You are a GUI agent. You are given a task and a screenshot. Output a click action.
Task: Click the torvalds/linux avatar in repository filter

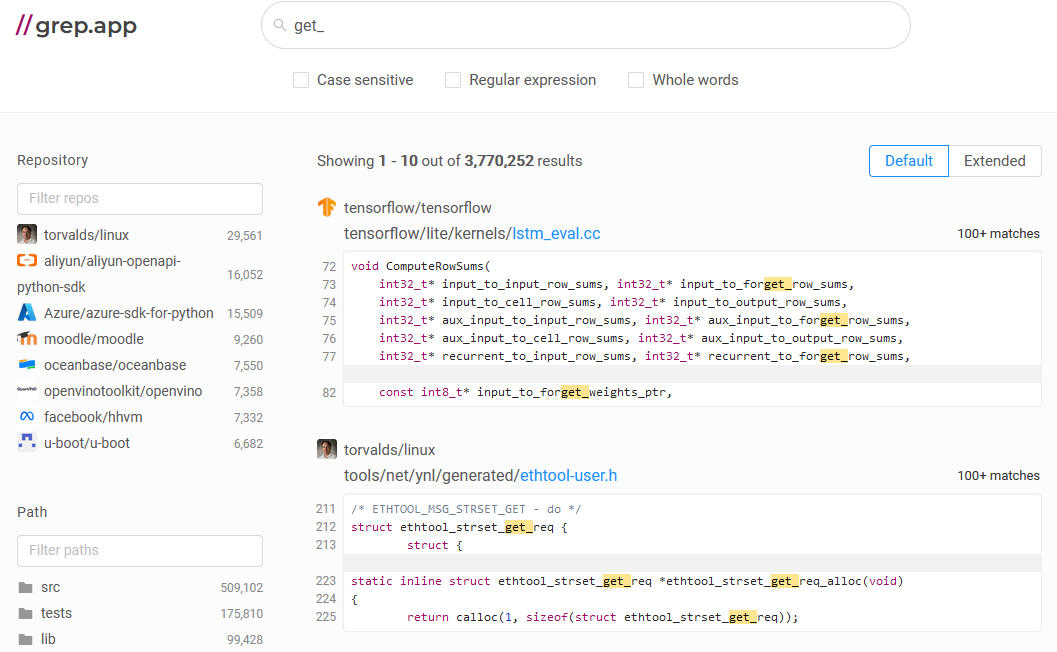click(27, 235)
